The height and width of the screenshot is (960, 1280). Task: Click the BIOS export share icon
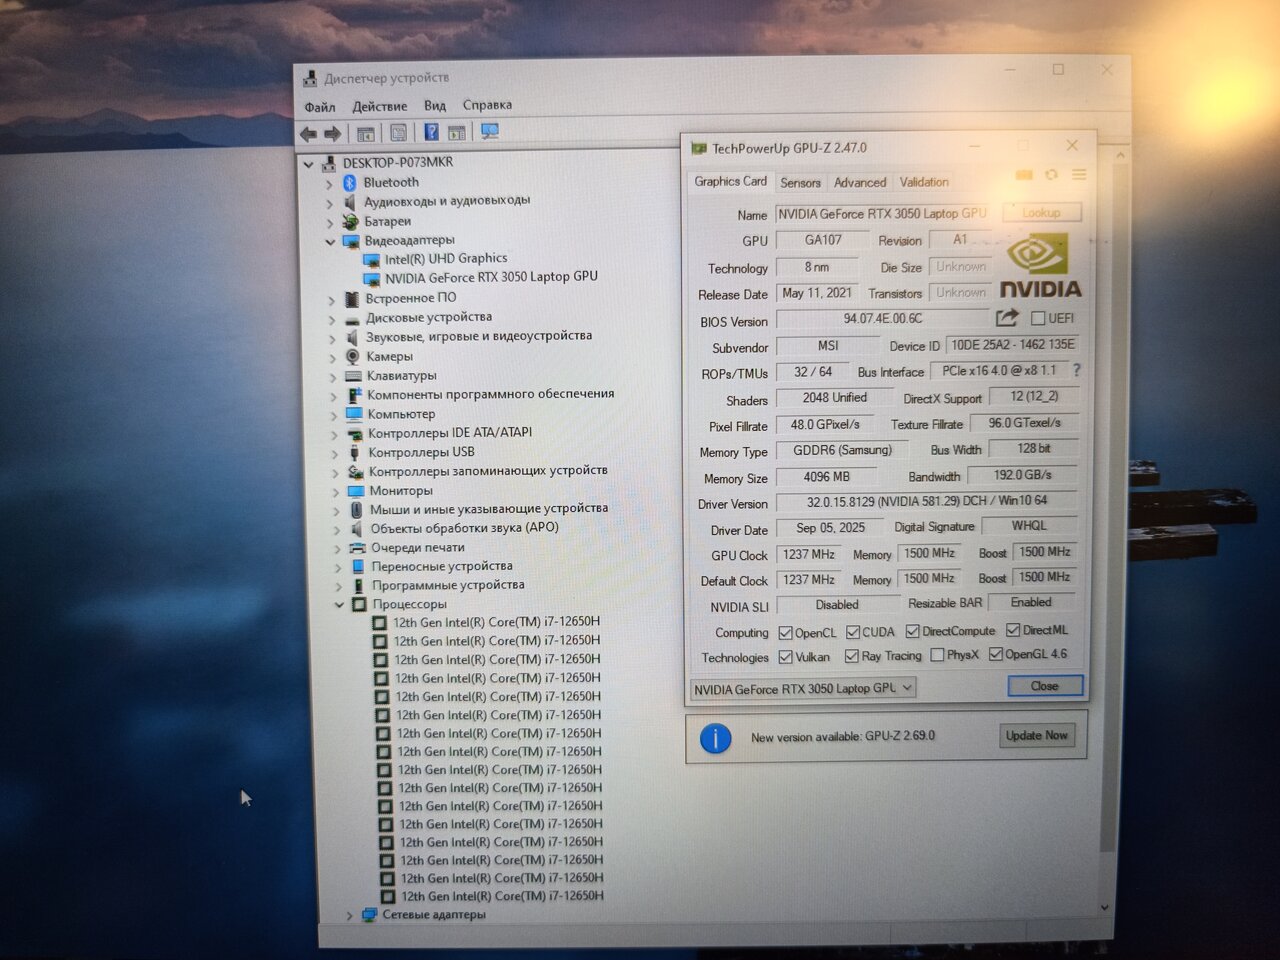(1006, 318)
